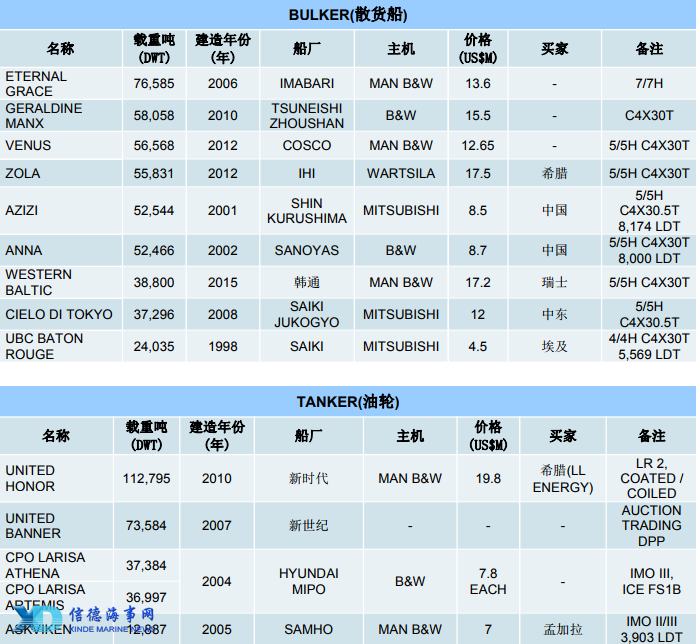Image resolution: width=696 pixels, height=644 pixels.
Task: Select the HYUNDAI MIPO shipyard cell
Action: [308, 581]
